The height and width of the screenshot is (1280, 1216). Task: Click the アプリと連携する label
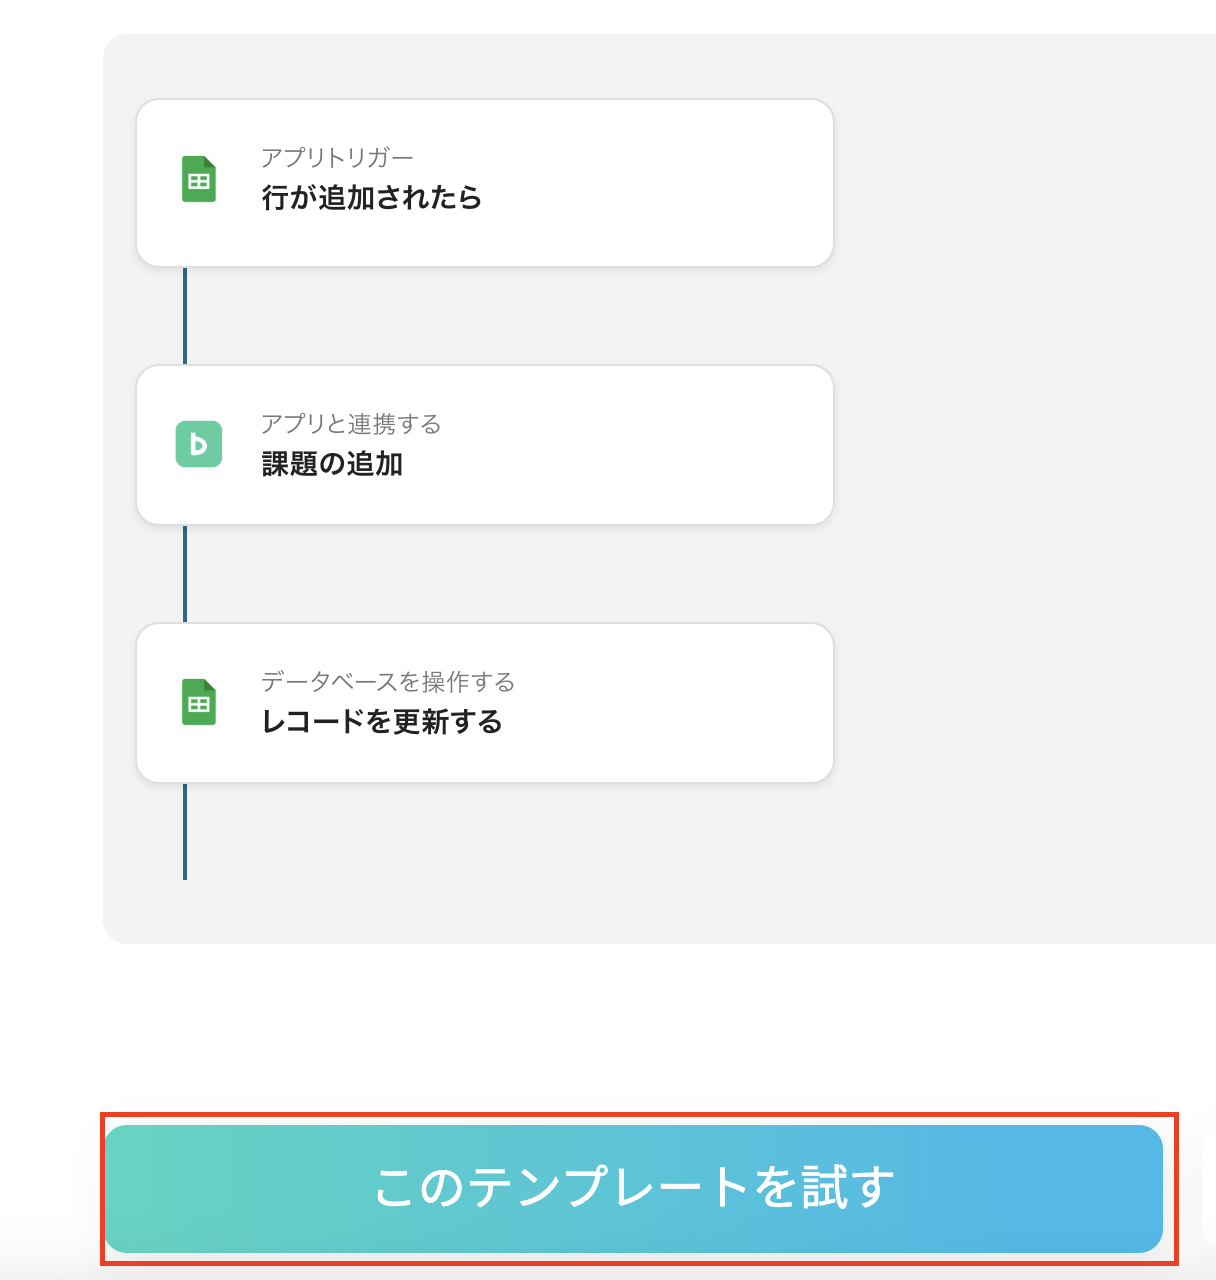pos(351,424)
